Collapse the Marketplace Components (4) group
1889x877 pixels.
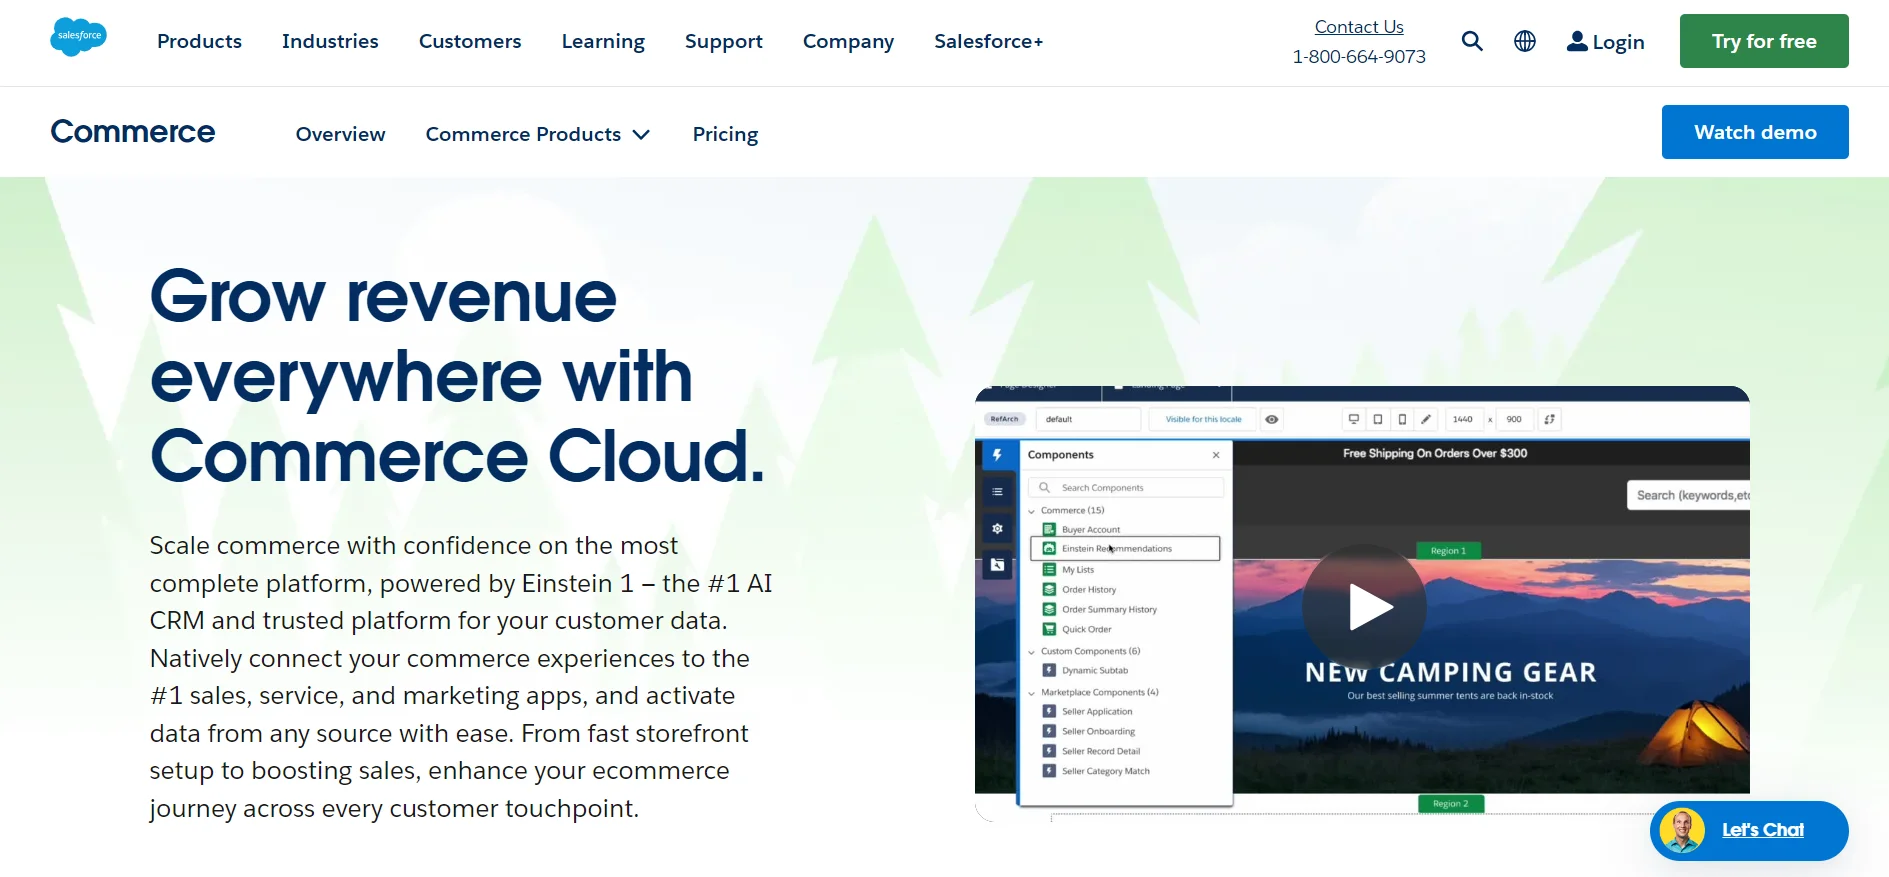click(1032, 693)
